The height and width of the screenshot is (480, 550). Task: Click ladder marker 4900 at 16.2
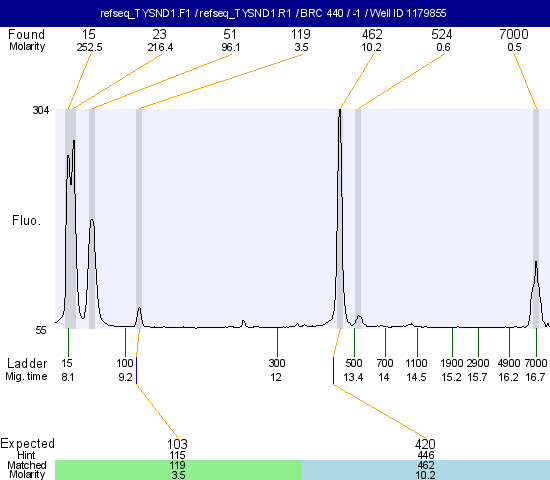pyautogui.click(x=509, y=370)
